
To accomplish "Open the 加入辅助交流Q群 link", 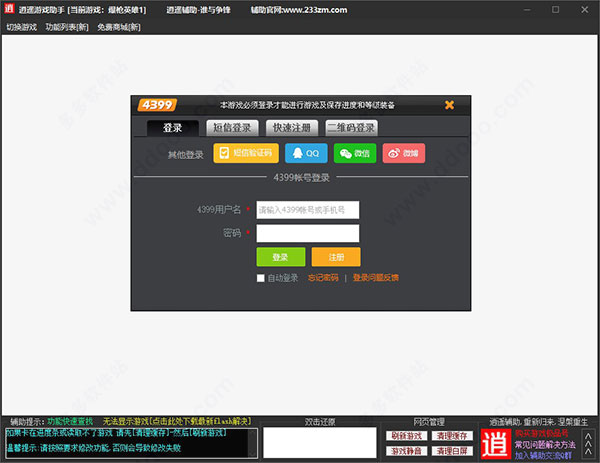I will tap(543, 455).
